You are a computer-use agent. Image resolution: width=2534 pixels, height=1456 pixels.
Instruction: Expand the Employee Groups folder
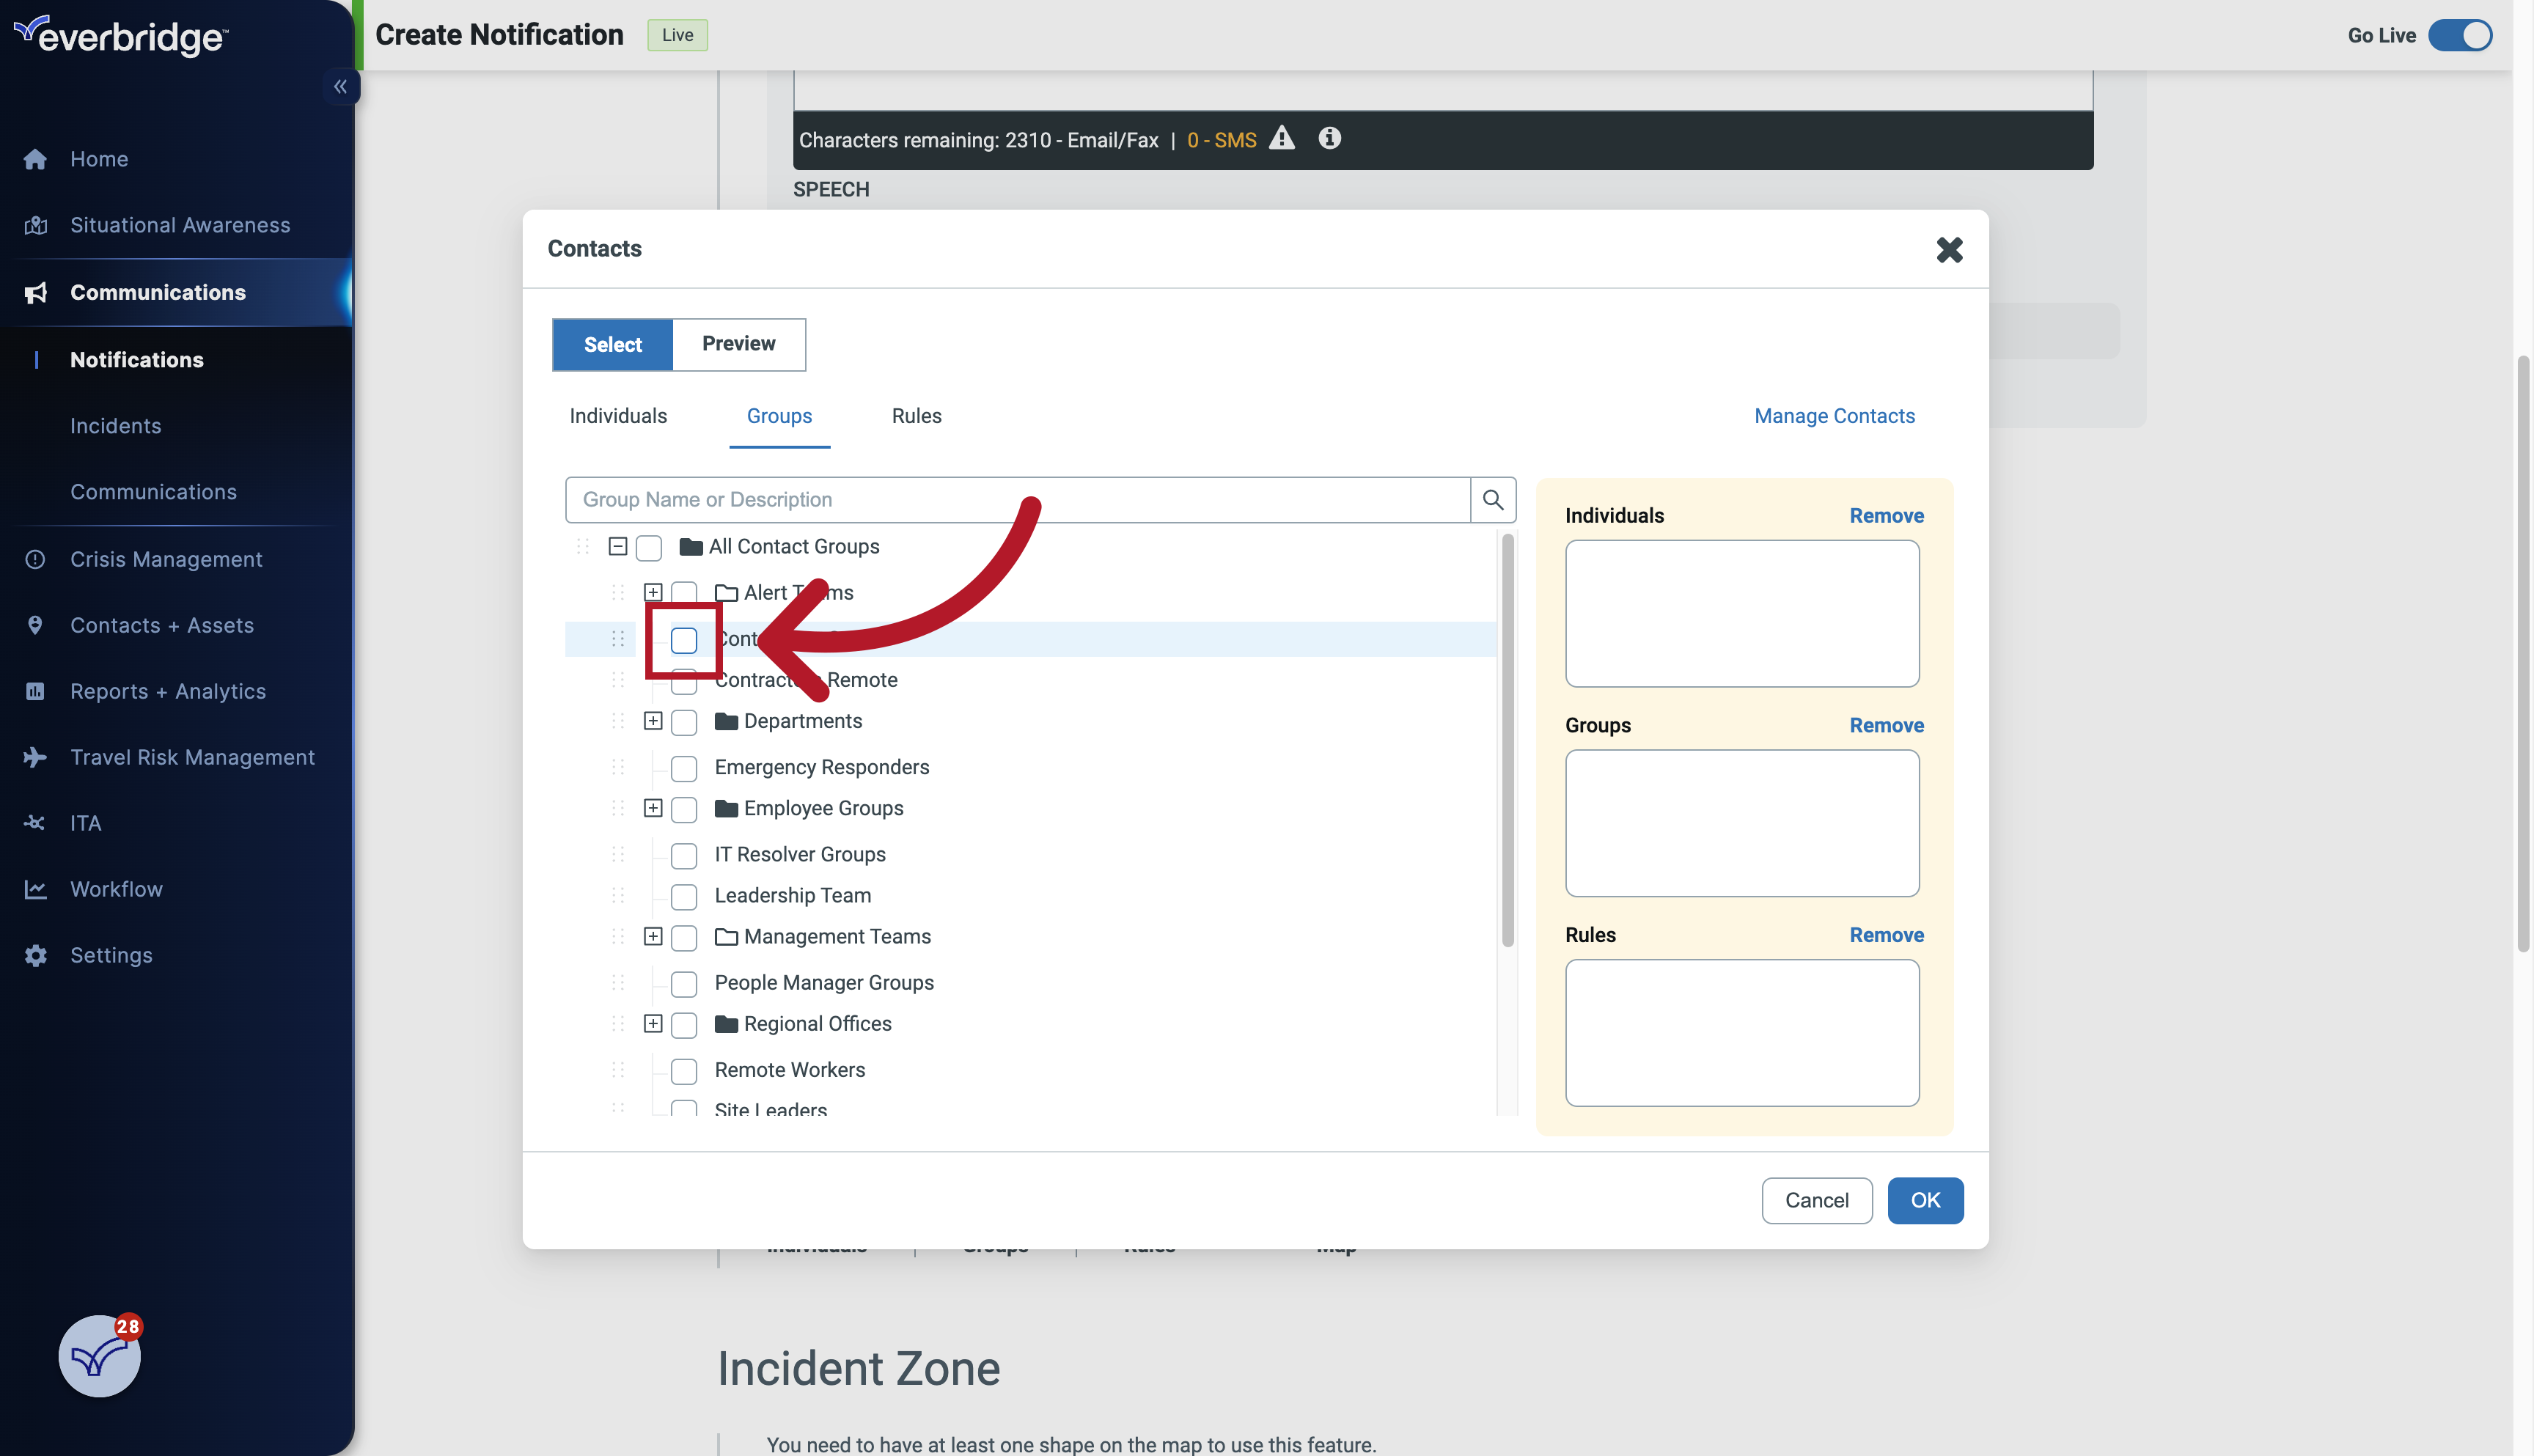653,809
